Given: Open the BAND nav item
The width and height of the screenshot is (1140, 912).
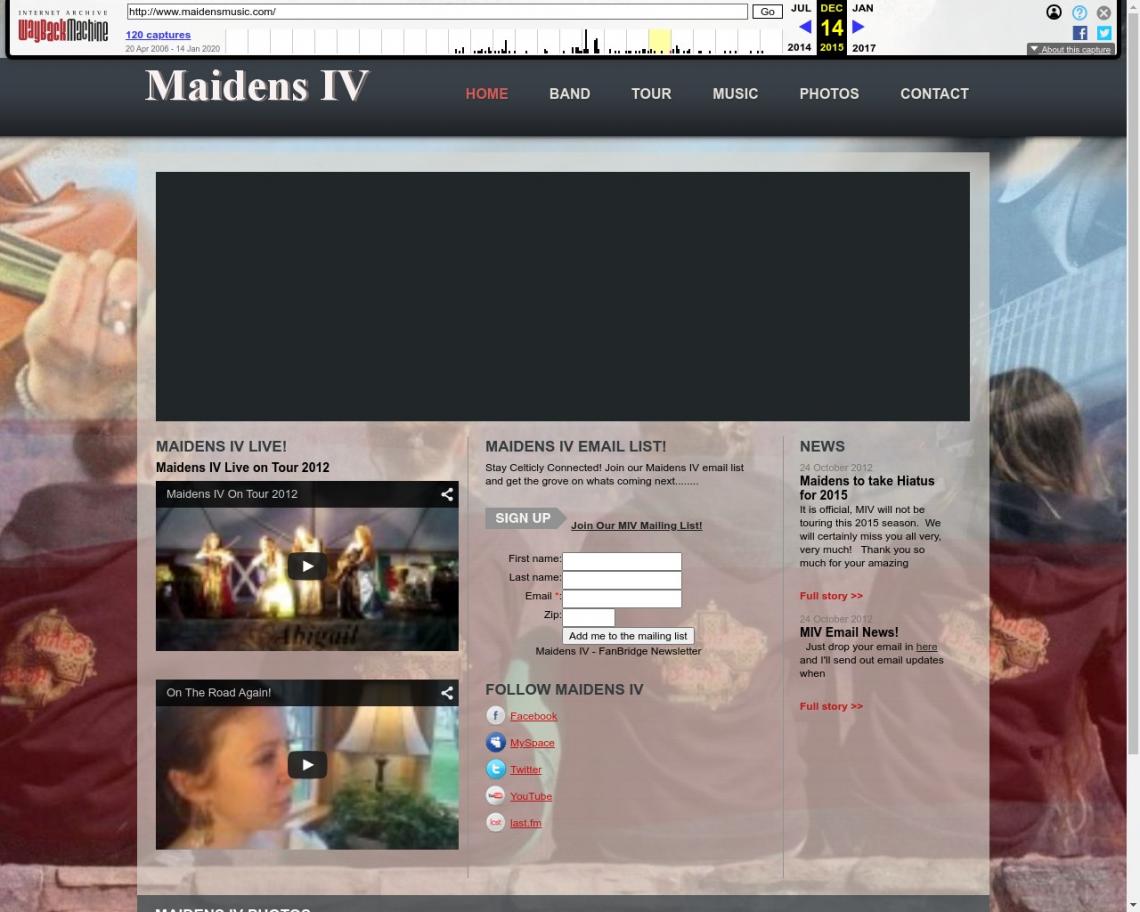Looking at the screenshot, I should 569,94.
